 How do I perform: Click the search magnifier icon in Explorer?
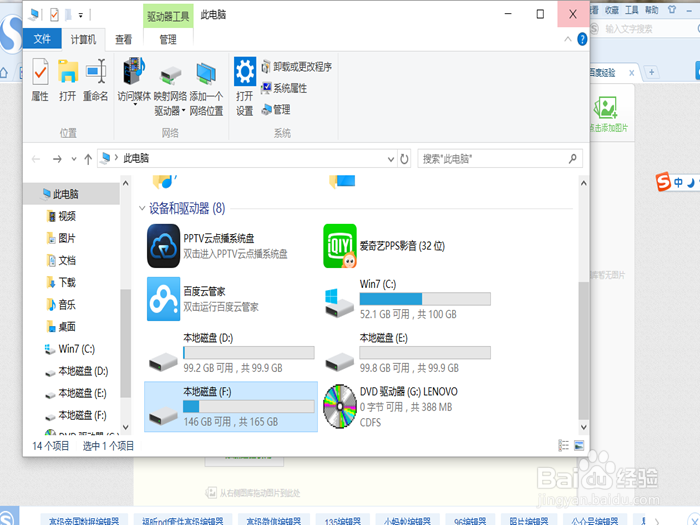click(573, 158)
